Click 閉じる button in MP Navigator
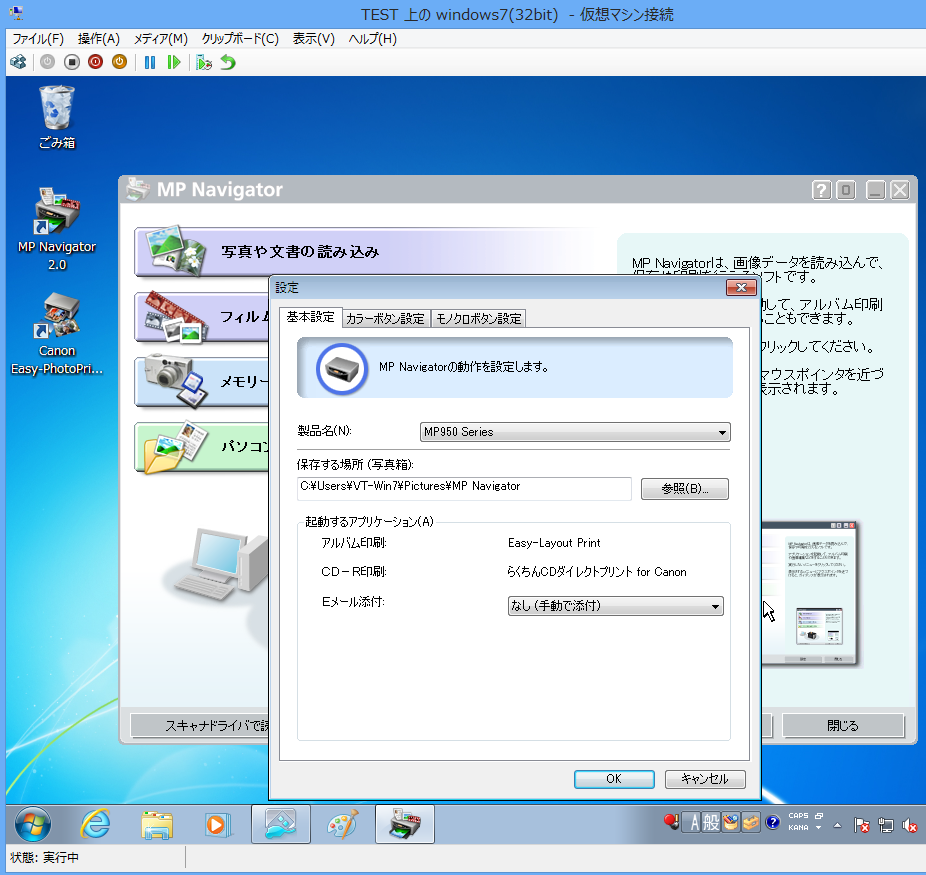 843,726
